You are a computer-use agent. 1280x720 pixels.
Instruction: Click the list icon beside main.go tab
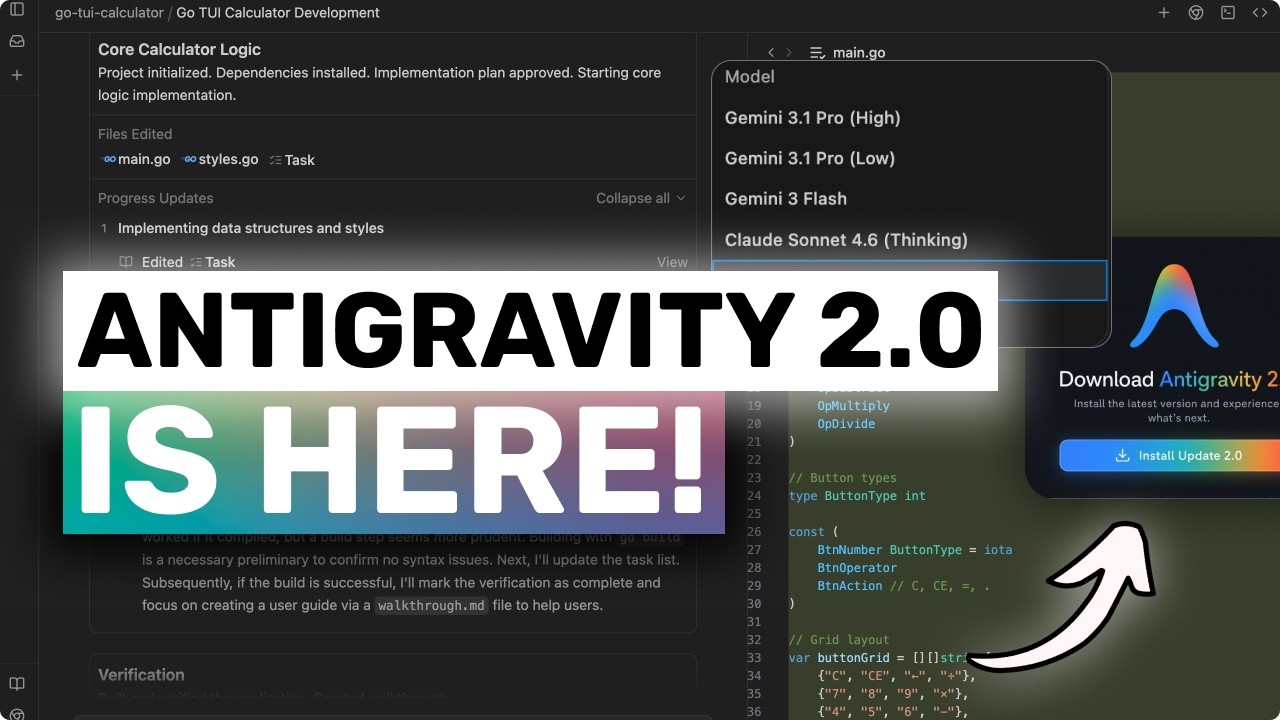pos(817,53)
